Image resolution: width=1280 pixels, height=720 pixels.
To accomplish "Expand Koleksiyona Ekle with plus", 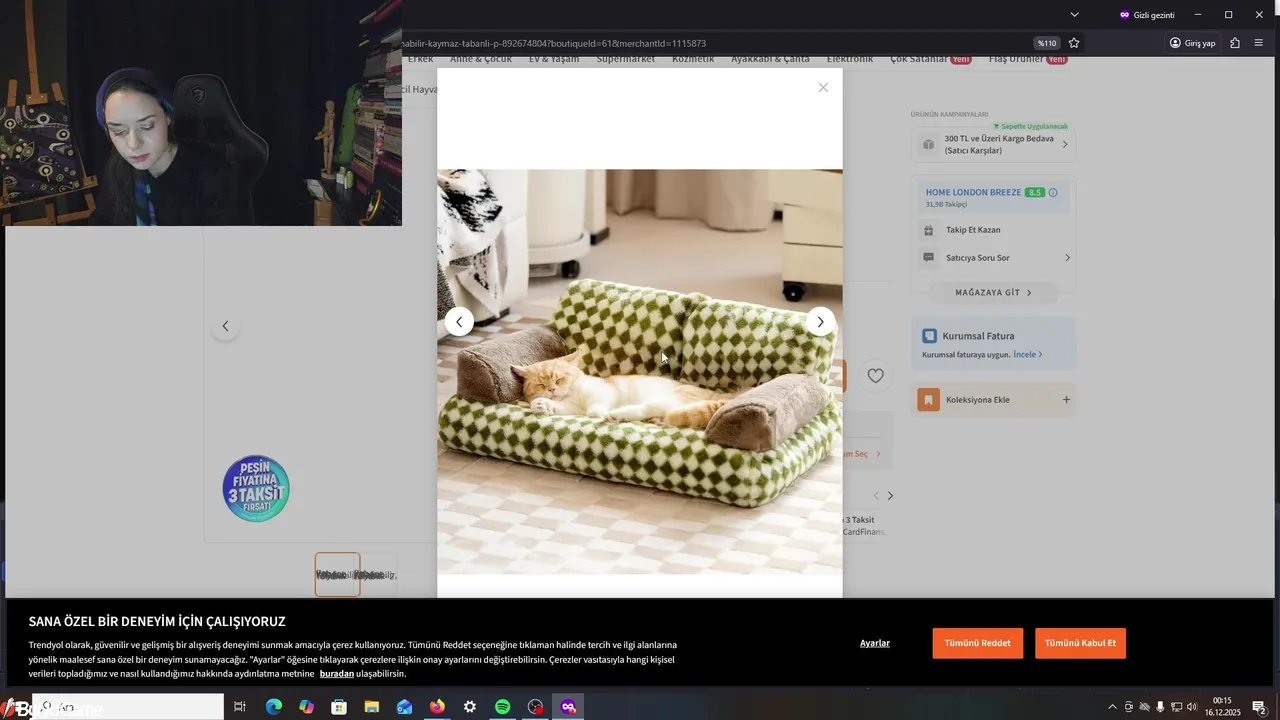I will pyautogui.click(x=1066, y=400).
